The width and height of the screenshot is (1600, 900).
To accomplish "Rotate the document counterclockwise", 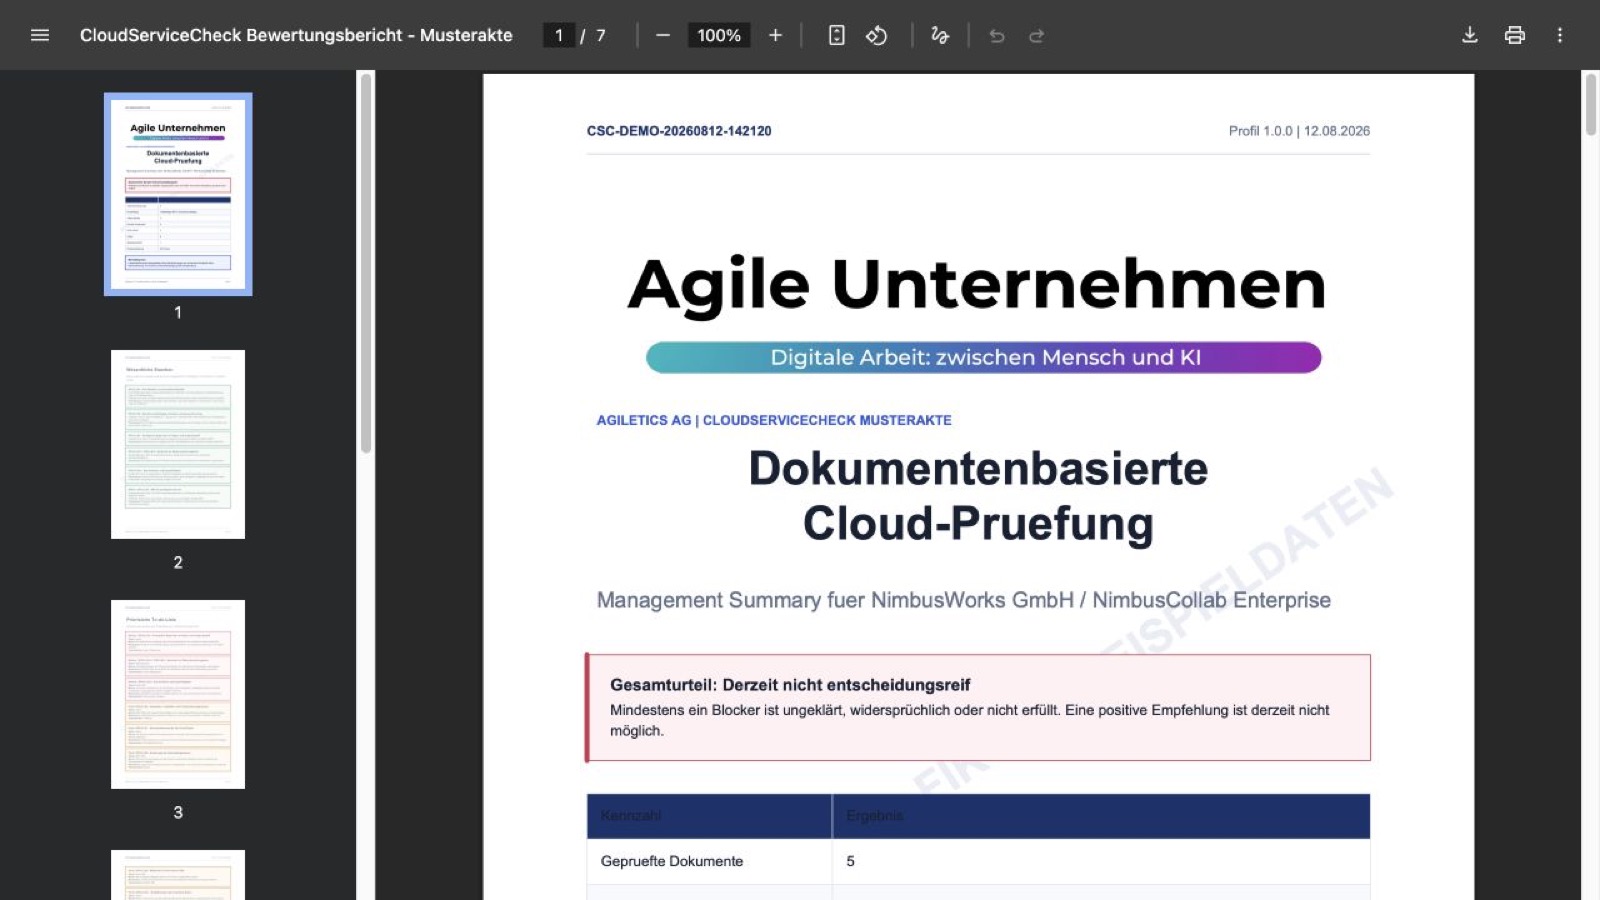I will (877, 35).
